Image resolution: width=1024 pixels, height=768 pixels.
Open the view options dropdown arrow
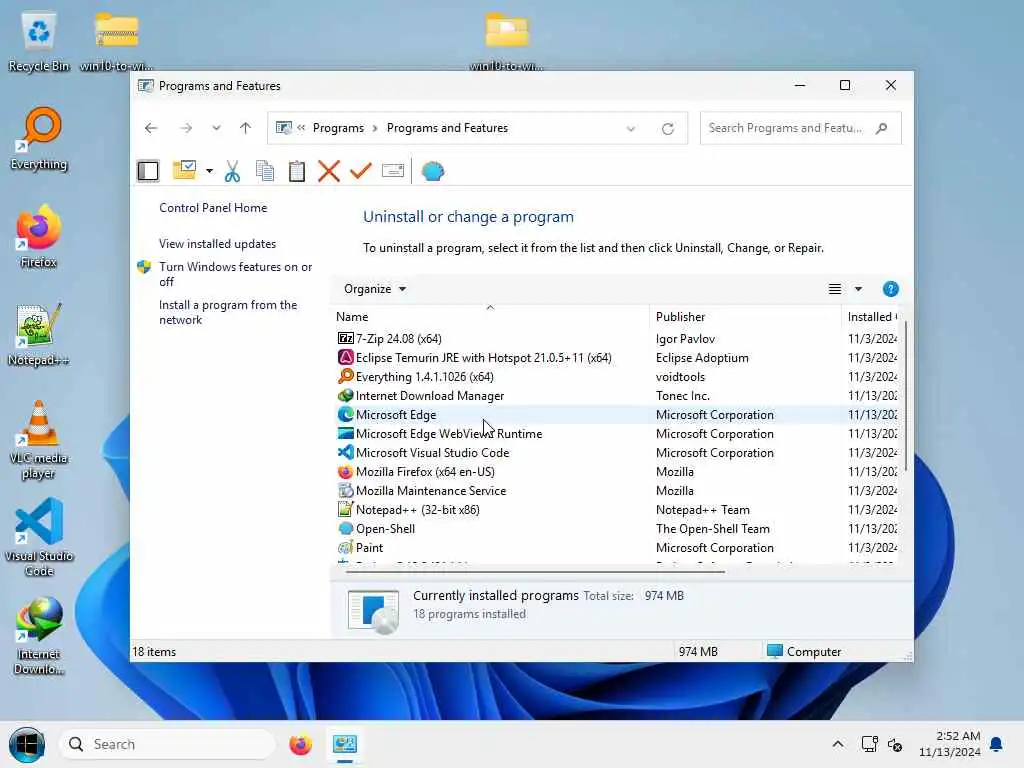[858, 289]
